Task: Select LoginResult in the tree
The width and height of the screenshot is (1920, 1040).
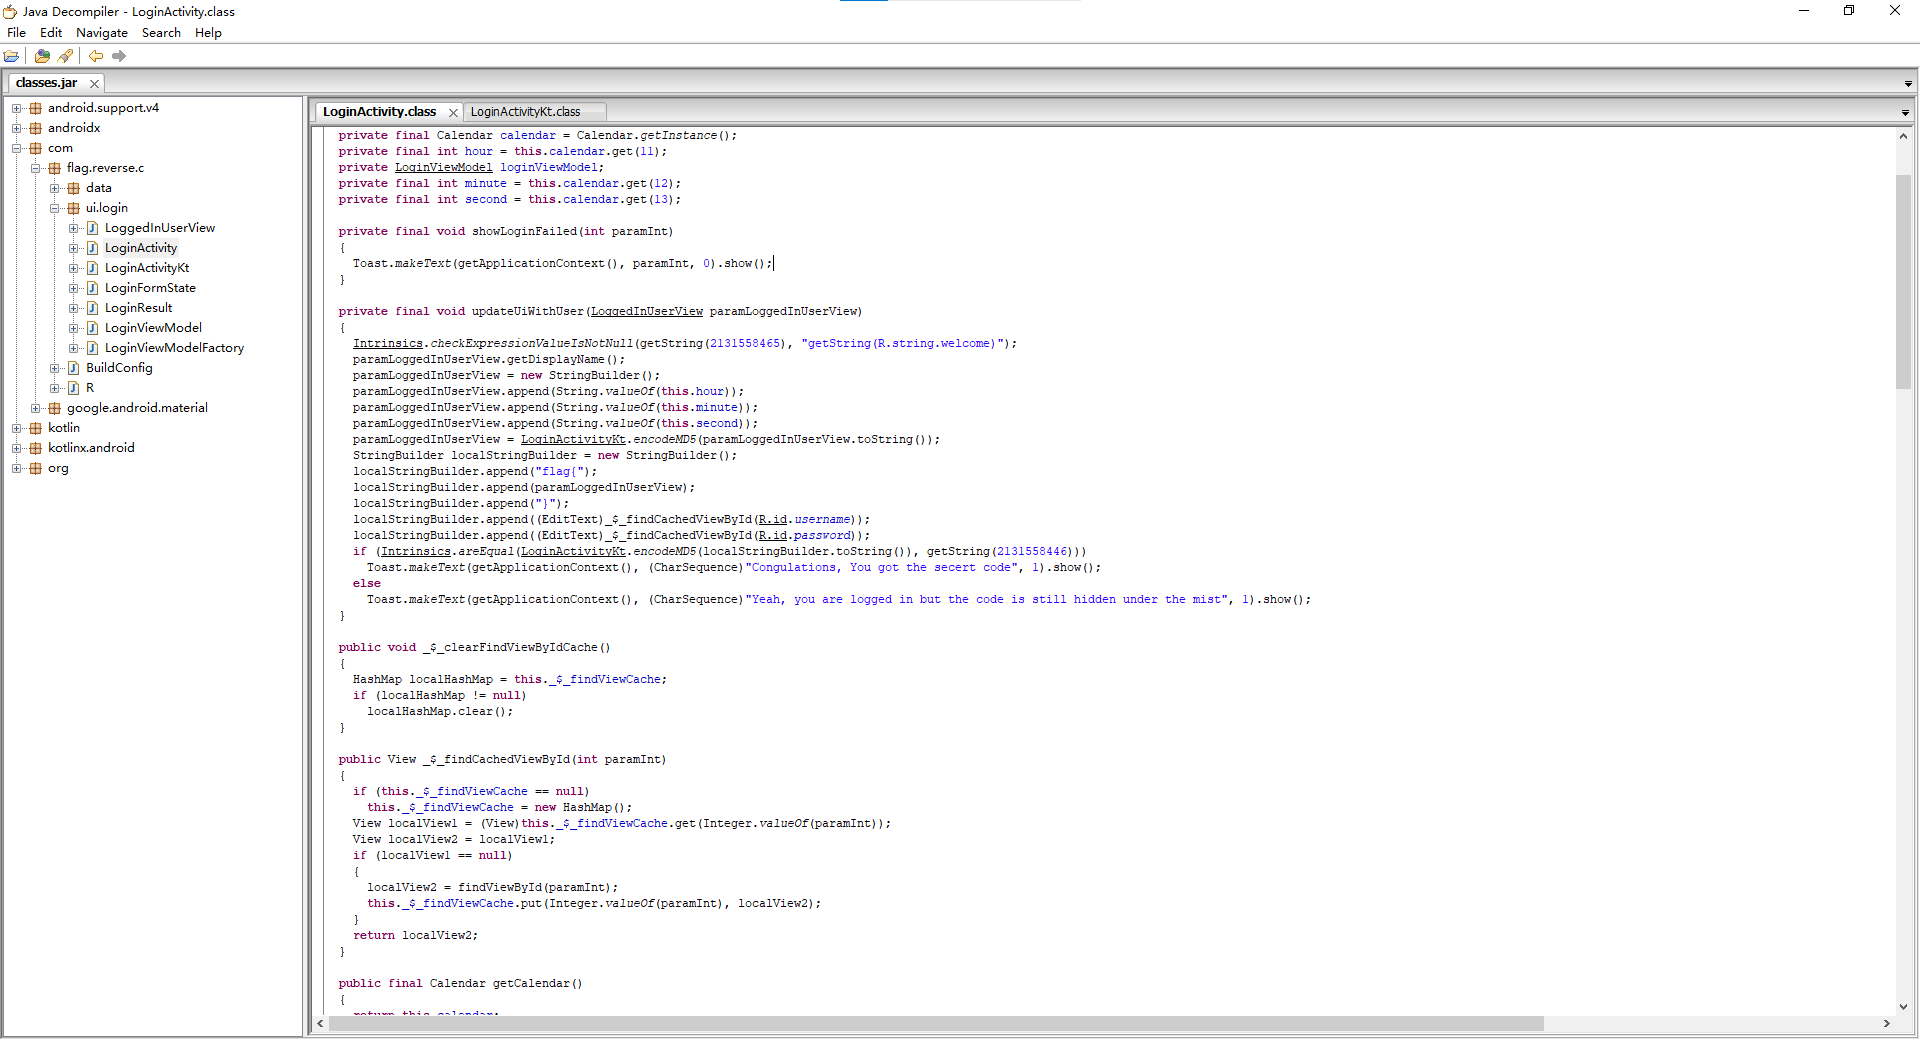Action: 138,308
